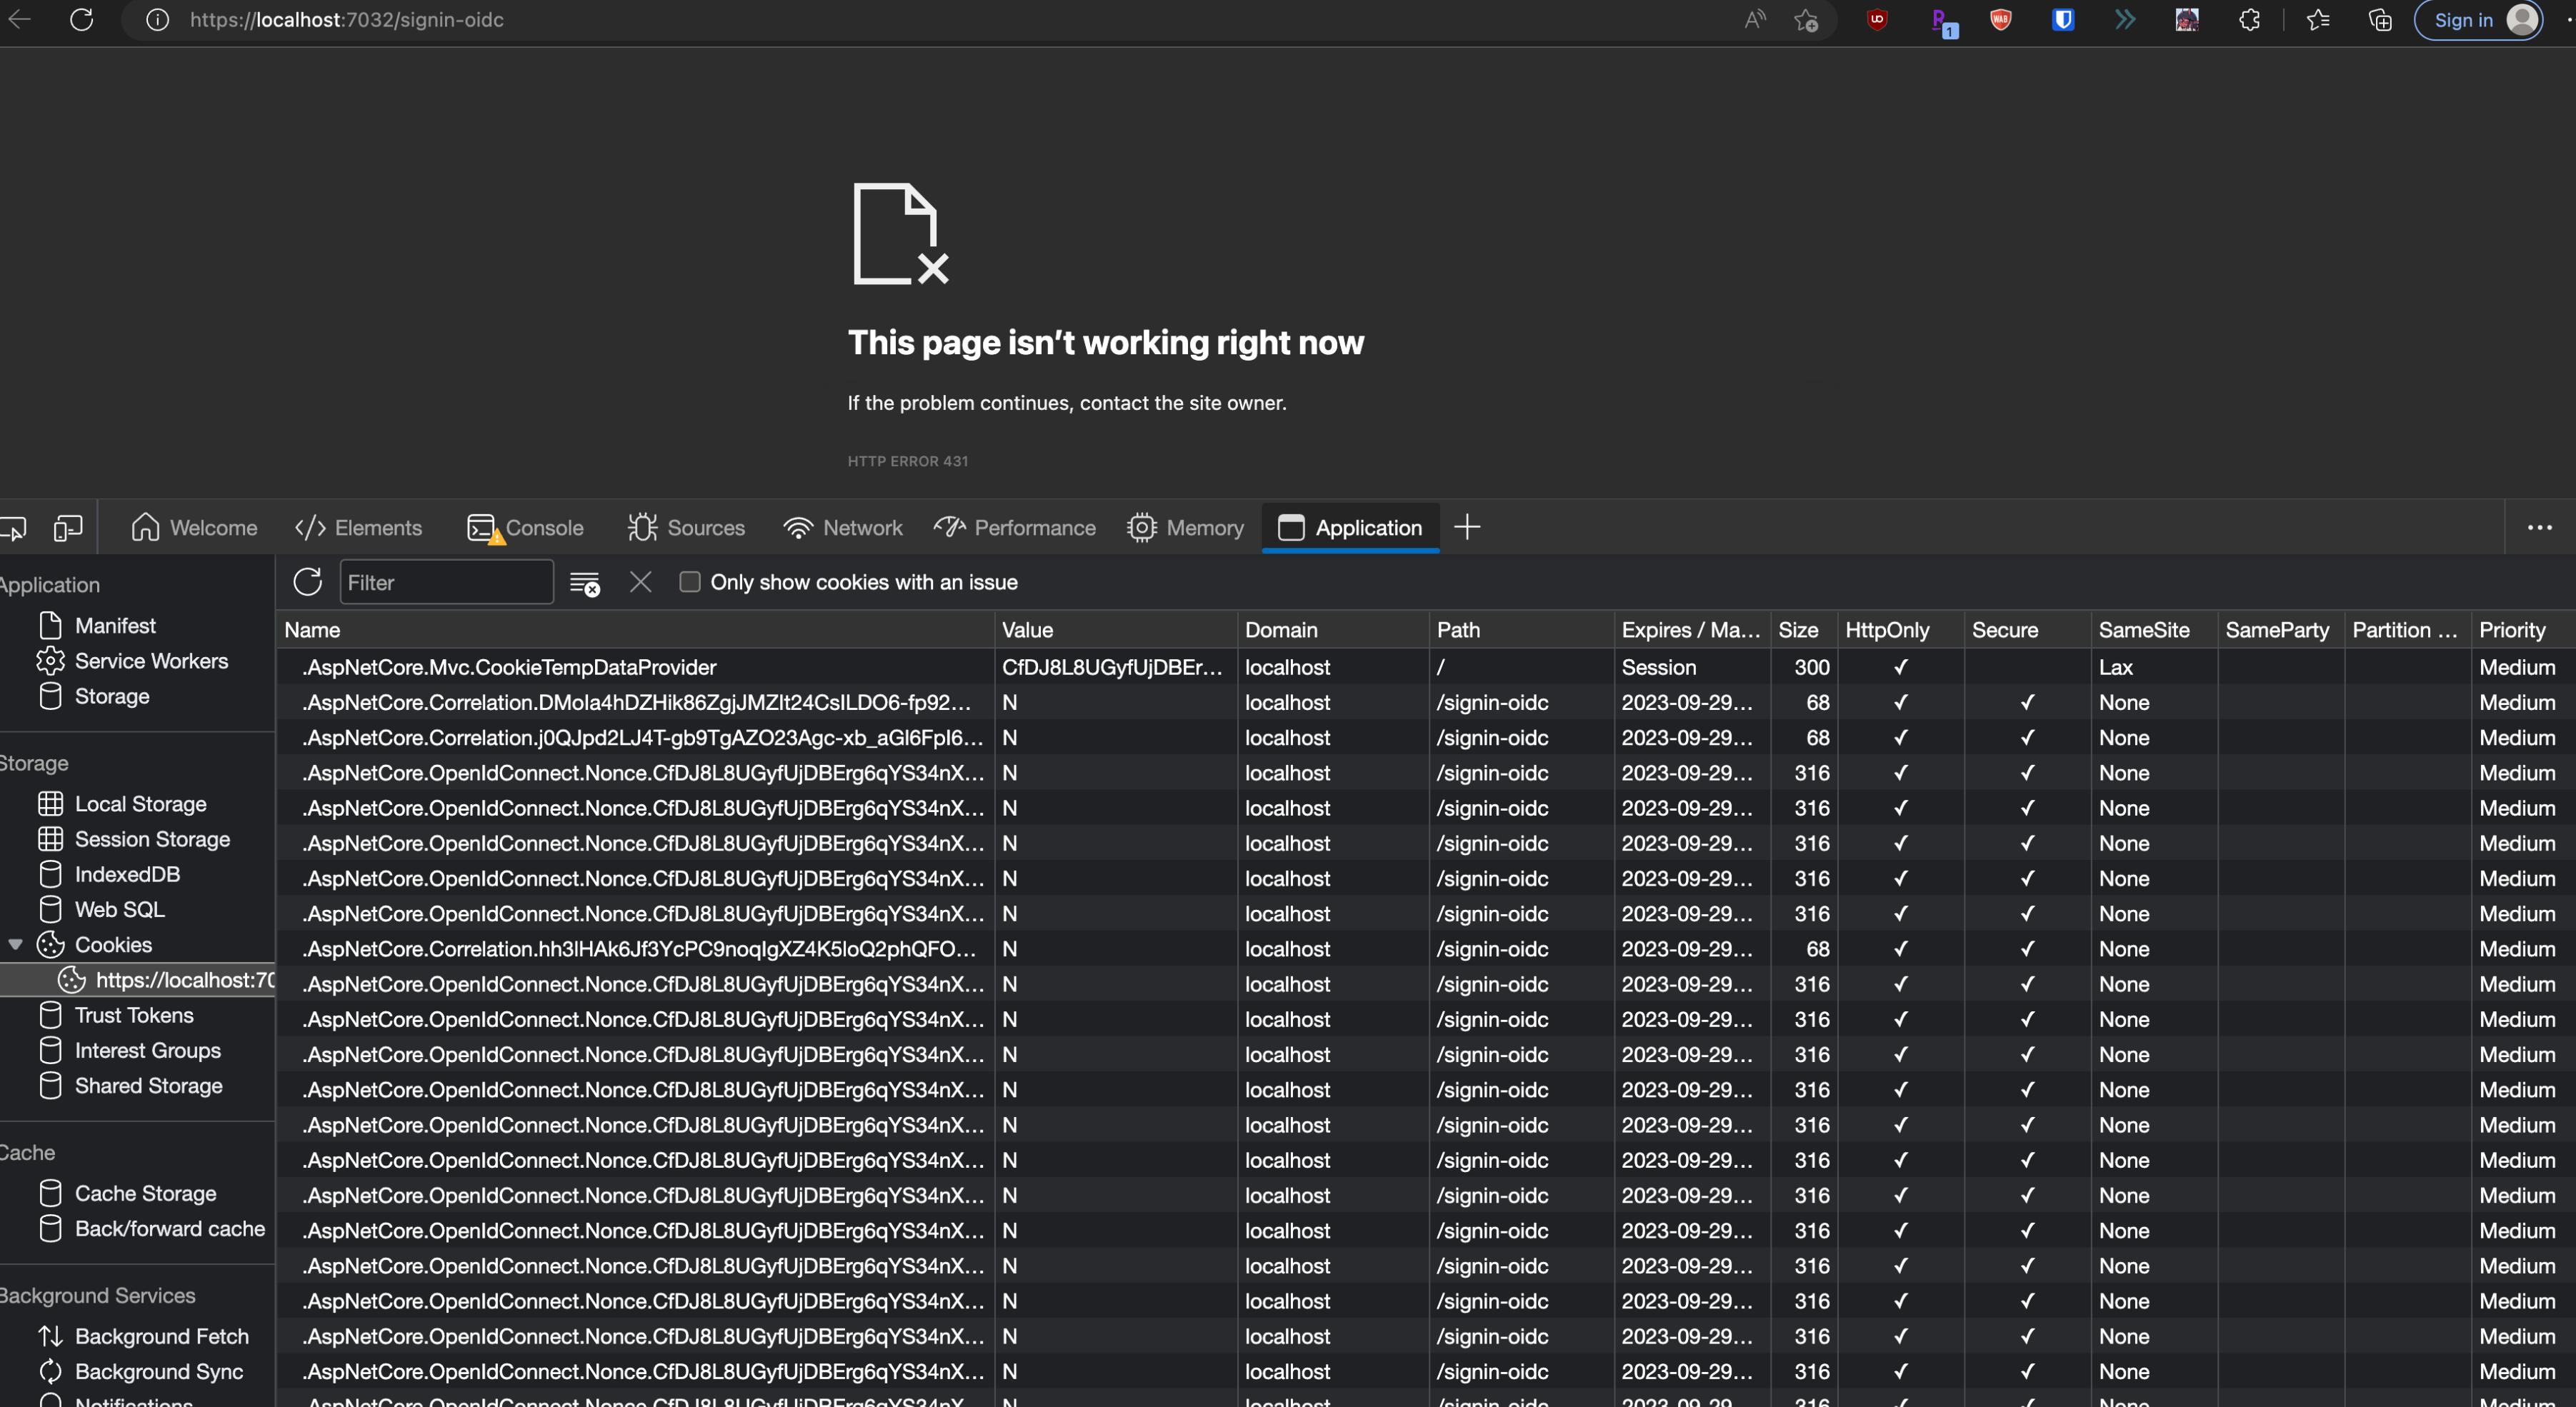
Task: Select Local Storage in sidebar
Action: coord(140,804)
